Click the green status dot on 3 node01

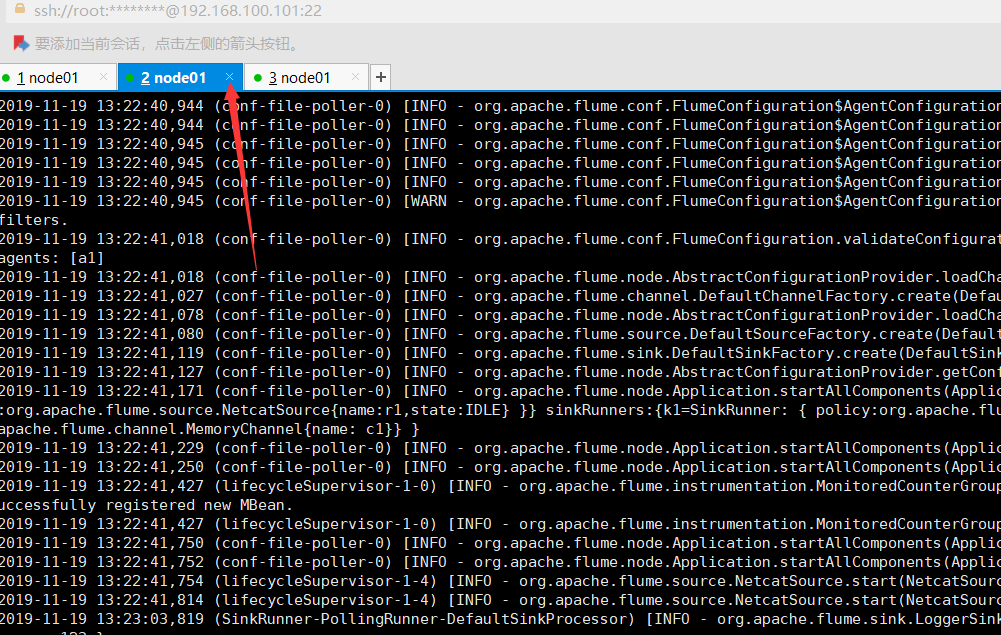[x=258, y=78]
